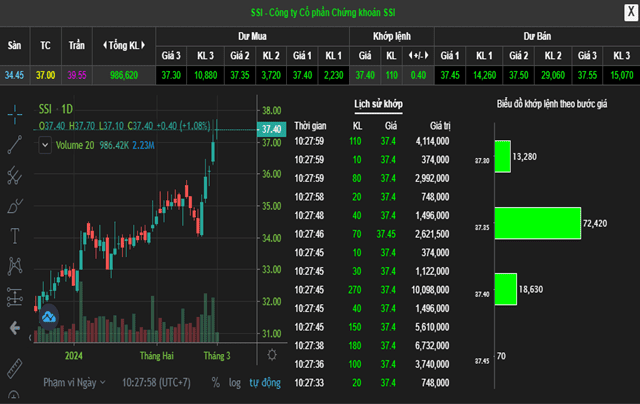Select the XABCD pattern tool
Image resolution: width=640 pixels, height=404 pixels.
coord(15,266)
